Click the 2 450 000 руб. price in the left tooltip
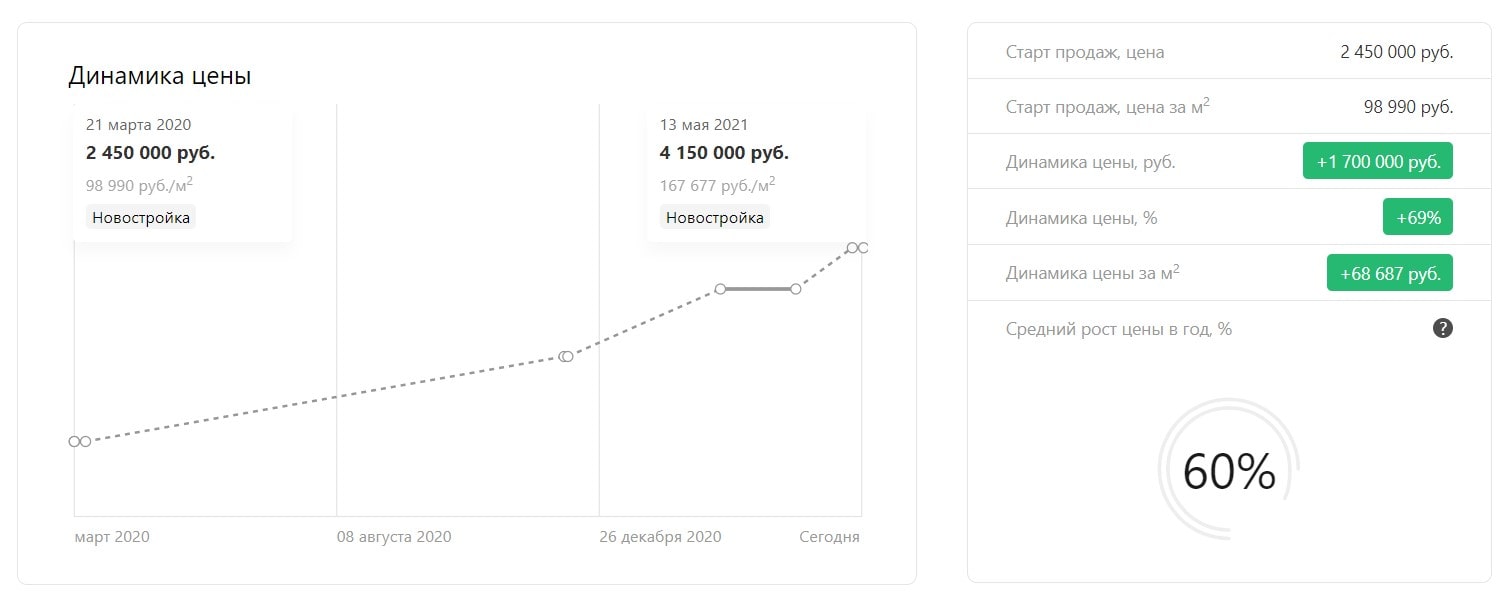Screen dimensions: 1508x601 [x=150, y=153]
